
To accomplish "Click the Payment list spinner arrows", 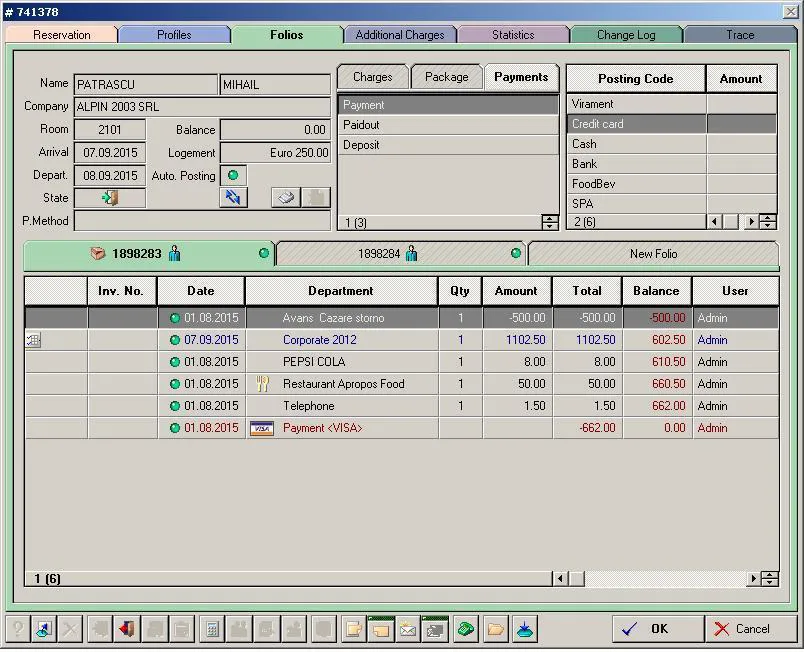I will click(550, 222).
